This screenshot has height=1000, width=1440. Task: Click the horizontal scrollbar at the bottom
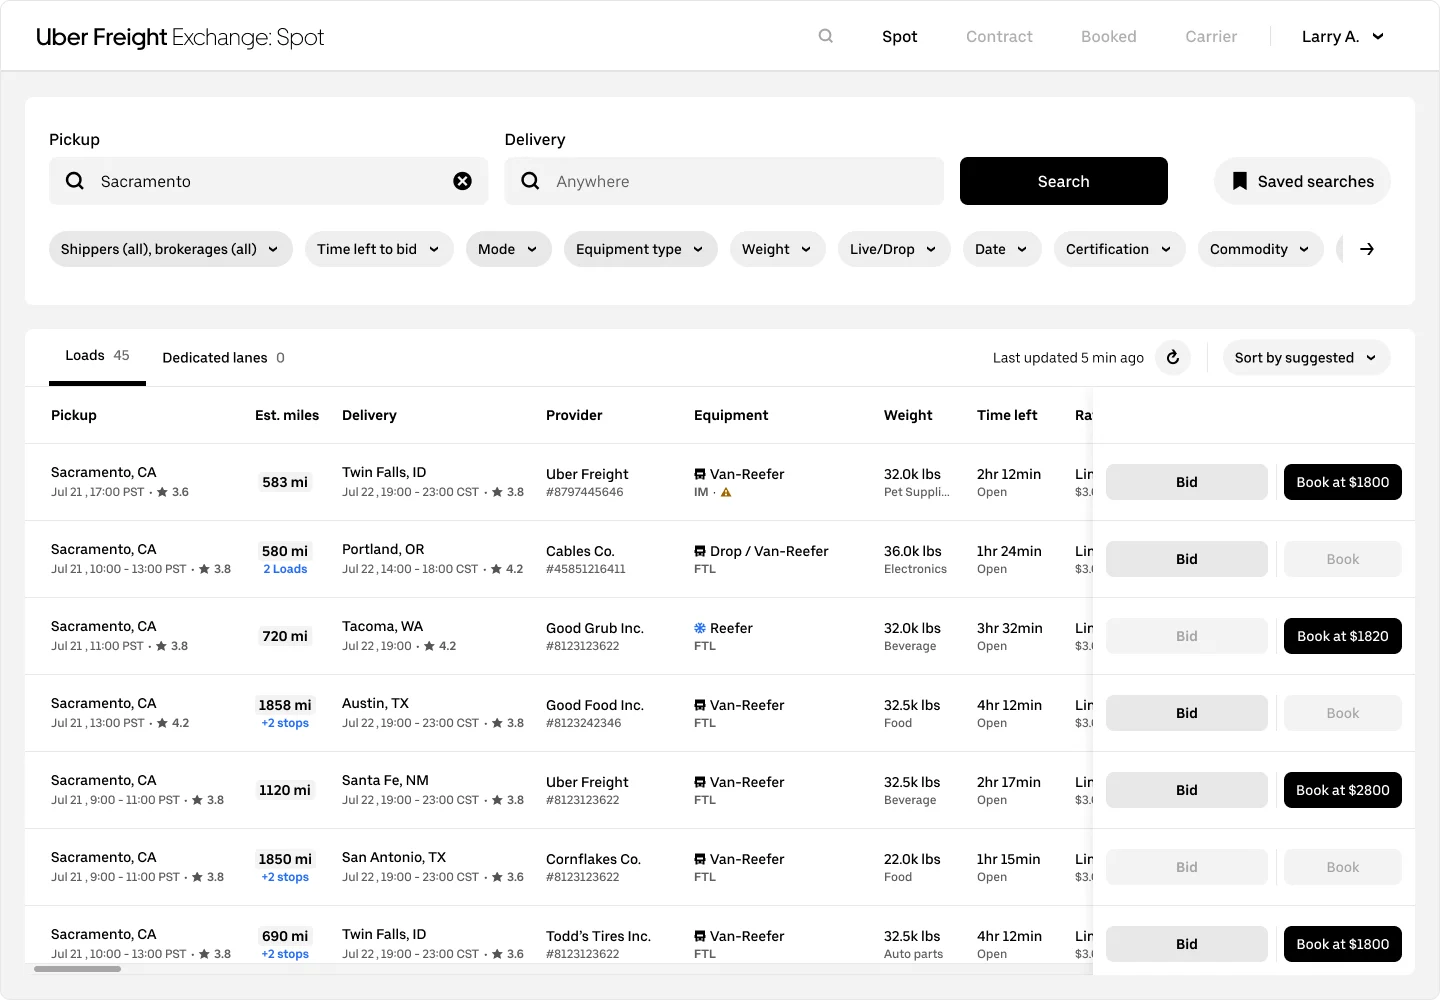tap(78, 969)
